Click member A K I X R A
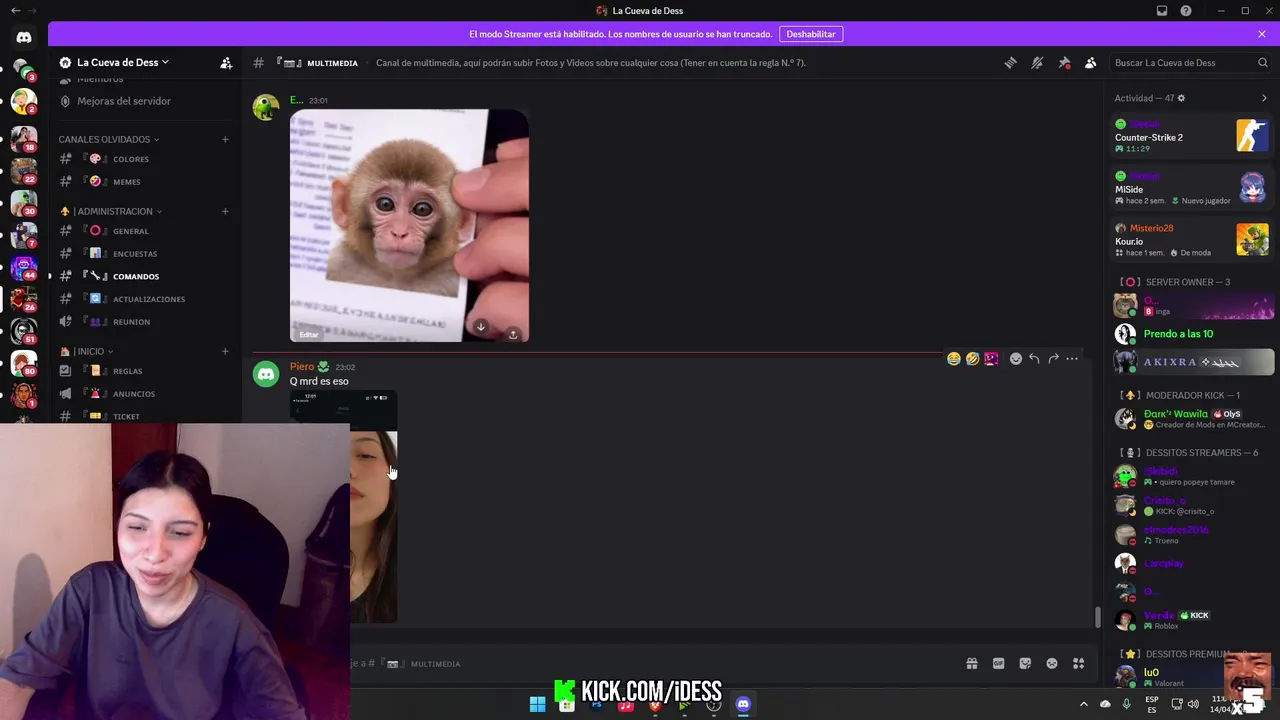Image resolution: width=1280 pixels, height=720 pixels. 1192,361
